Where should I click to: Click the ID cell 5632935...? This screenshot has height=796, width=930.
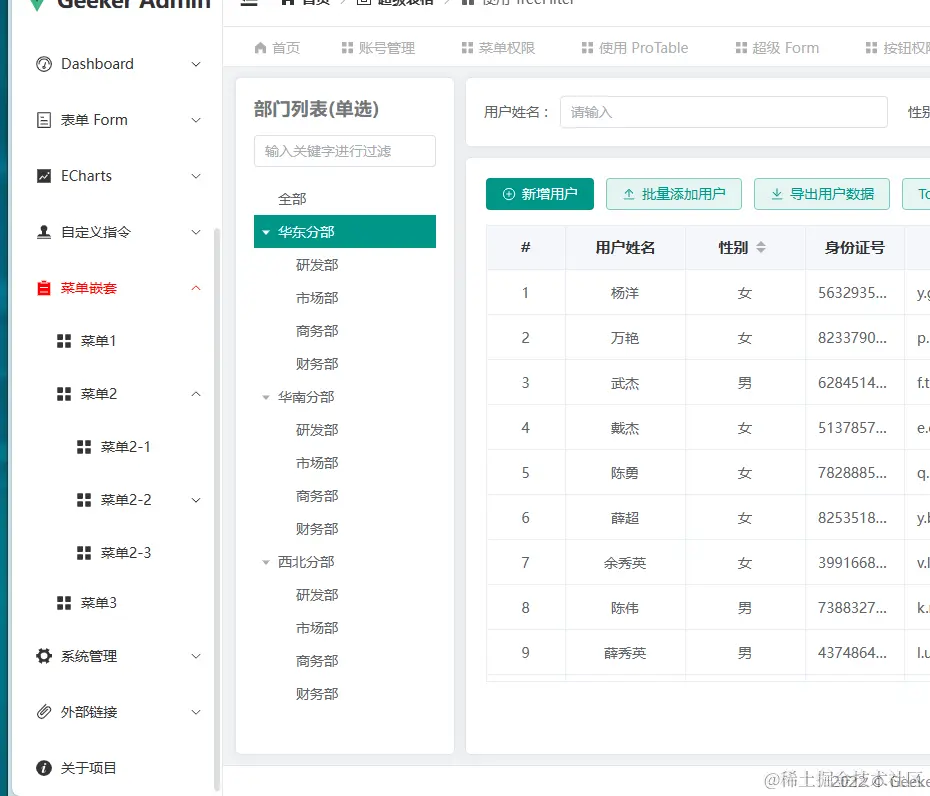pyautogui.click(x=853, y=293)
